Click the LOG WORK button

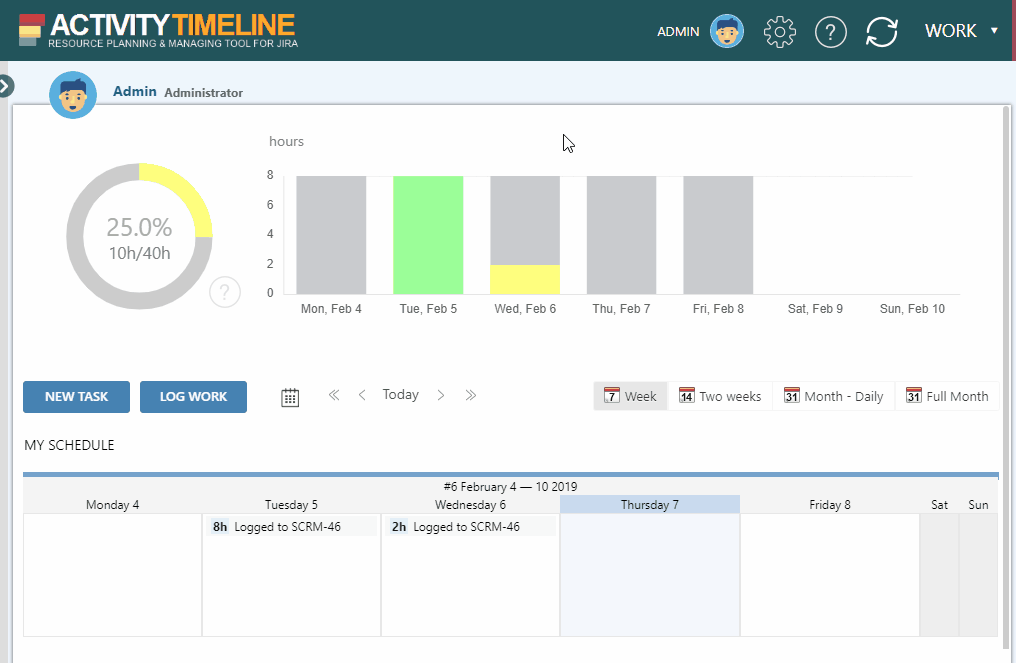[x=193, y=397]
